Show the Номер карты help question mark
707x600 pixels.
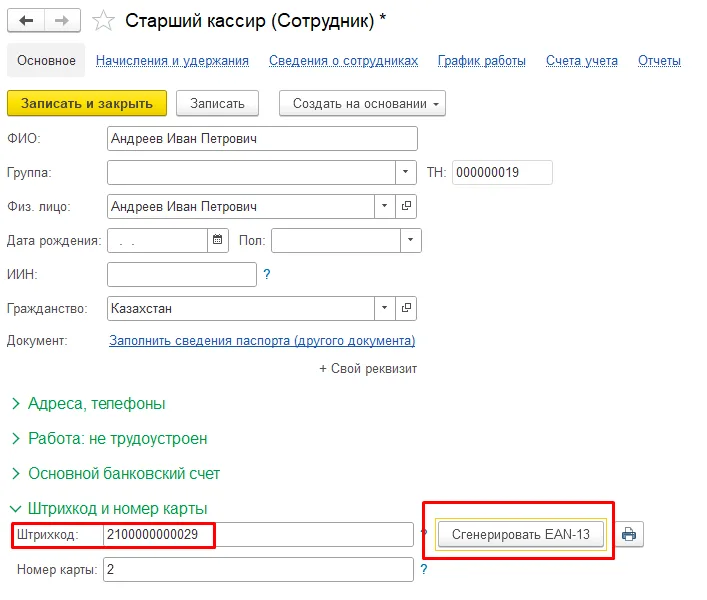[423, 569]
